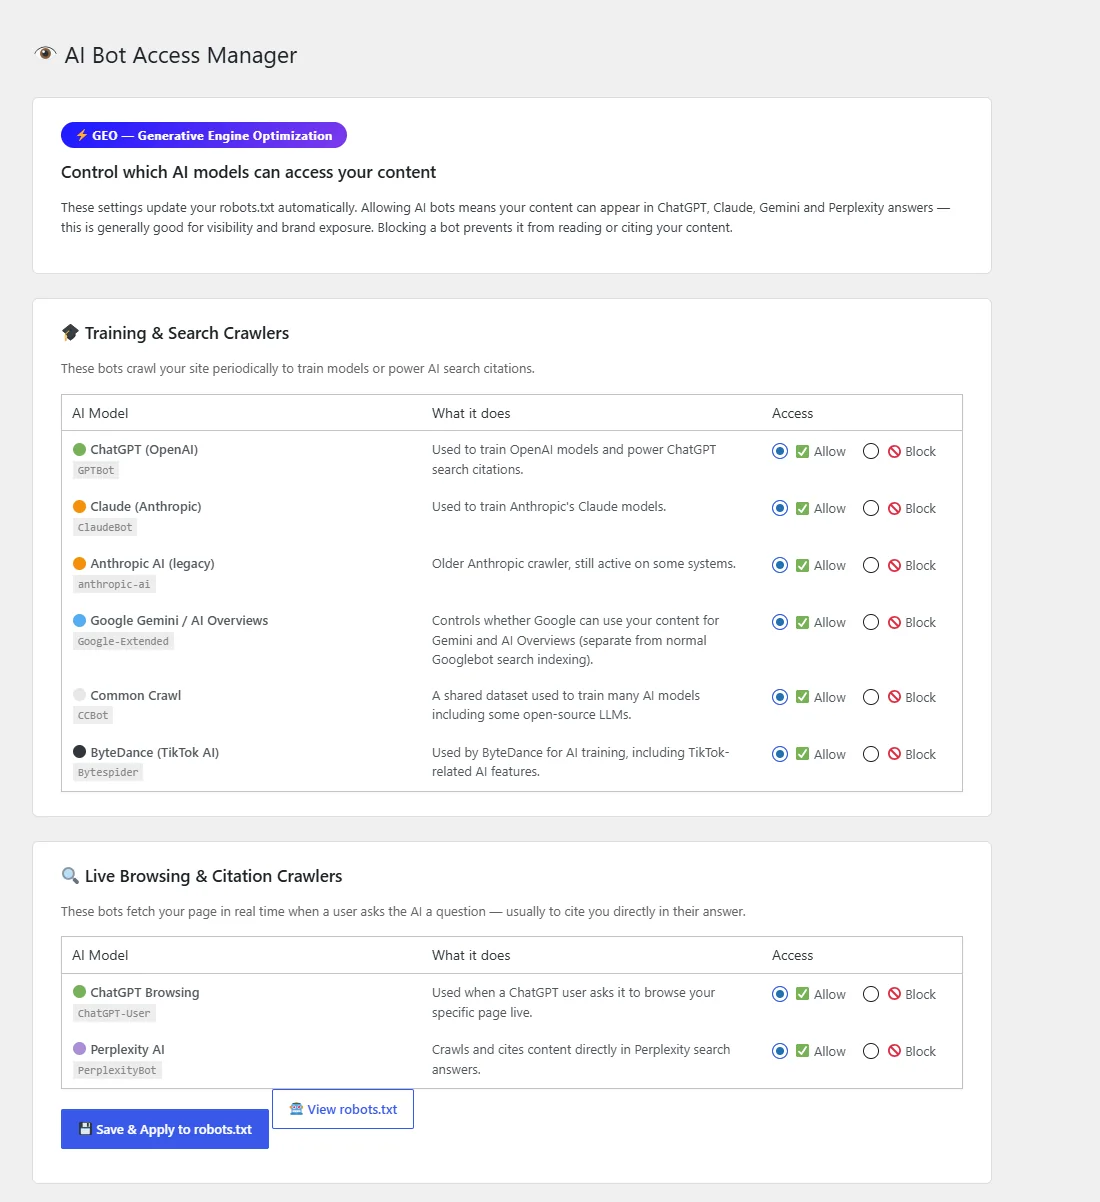
Task: Click green checkmark icon in Claude (Anthropic) row
Action: click(802, 509)
